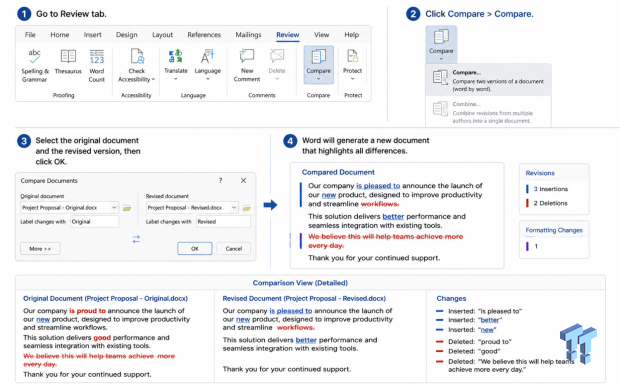Viewport: 620px width, 385px height.
Task: Click 'Inserted: "is pleased to"' change entry
Action: tap(485, 311)
